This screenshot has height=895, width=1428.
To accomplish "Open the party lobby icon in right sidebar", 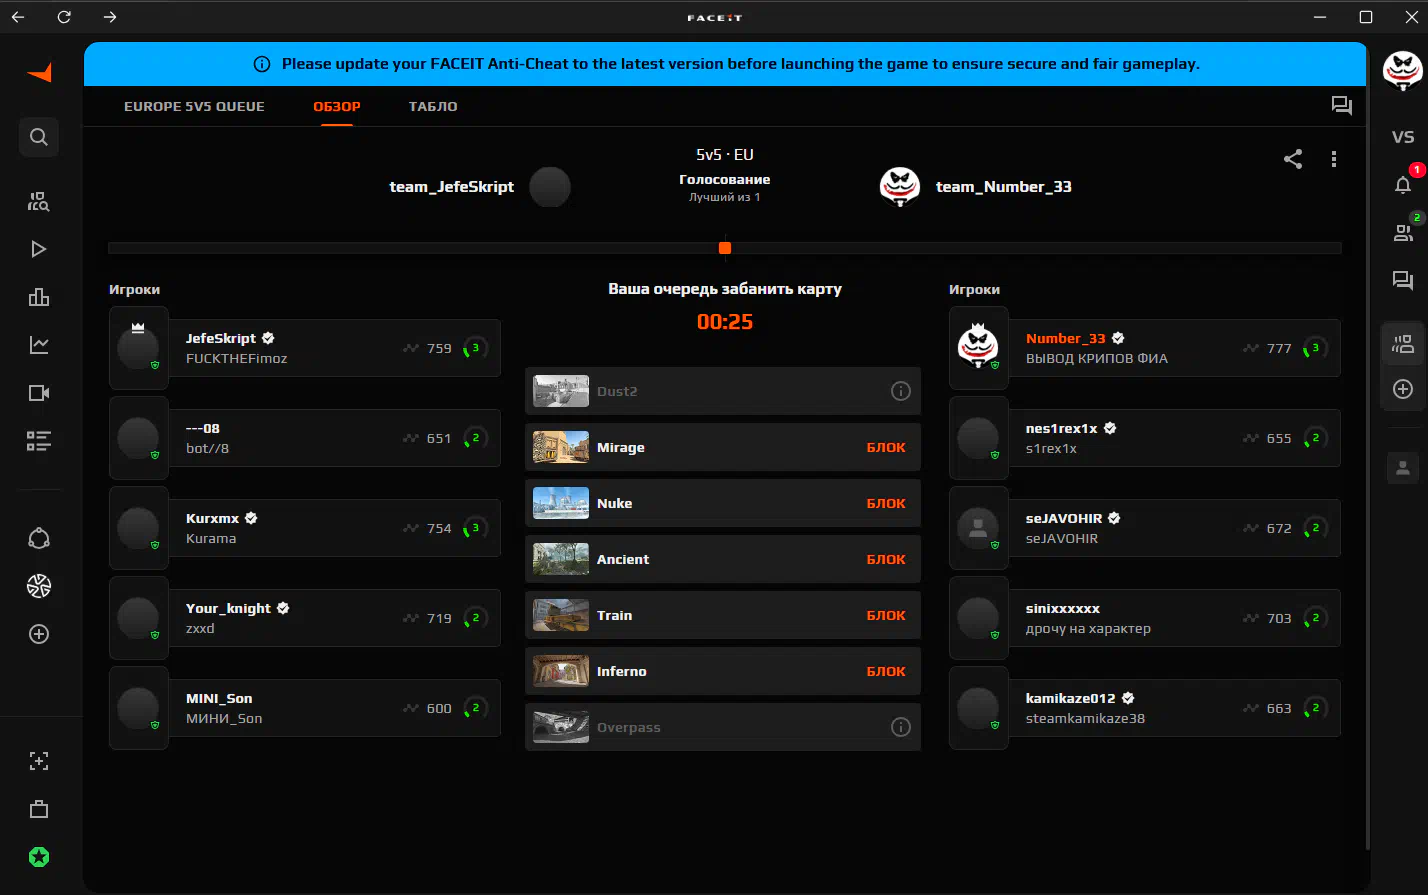I will (x=1403, y=345).
